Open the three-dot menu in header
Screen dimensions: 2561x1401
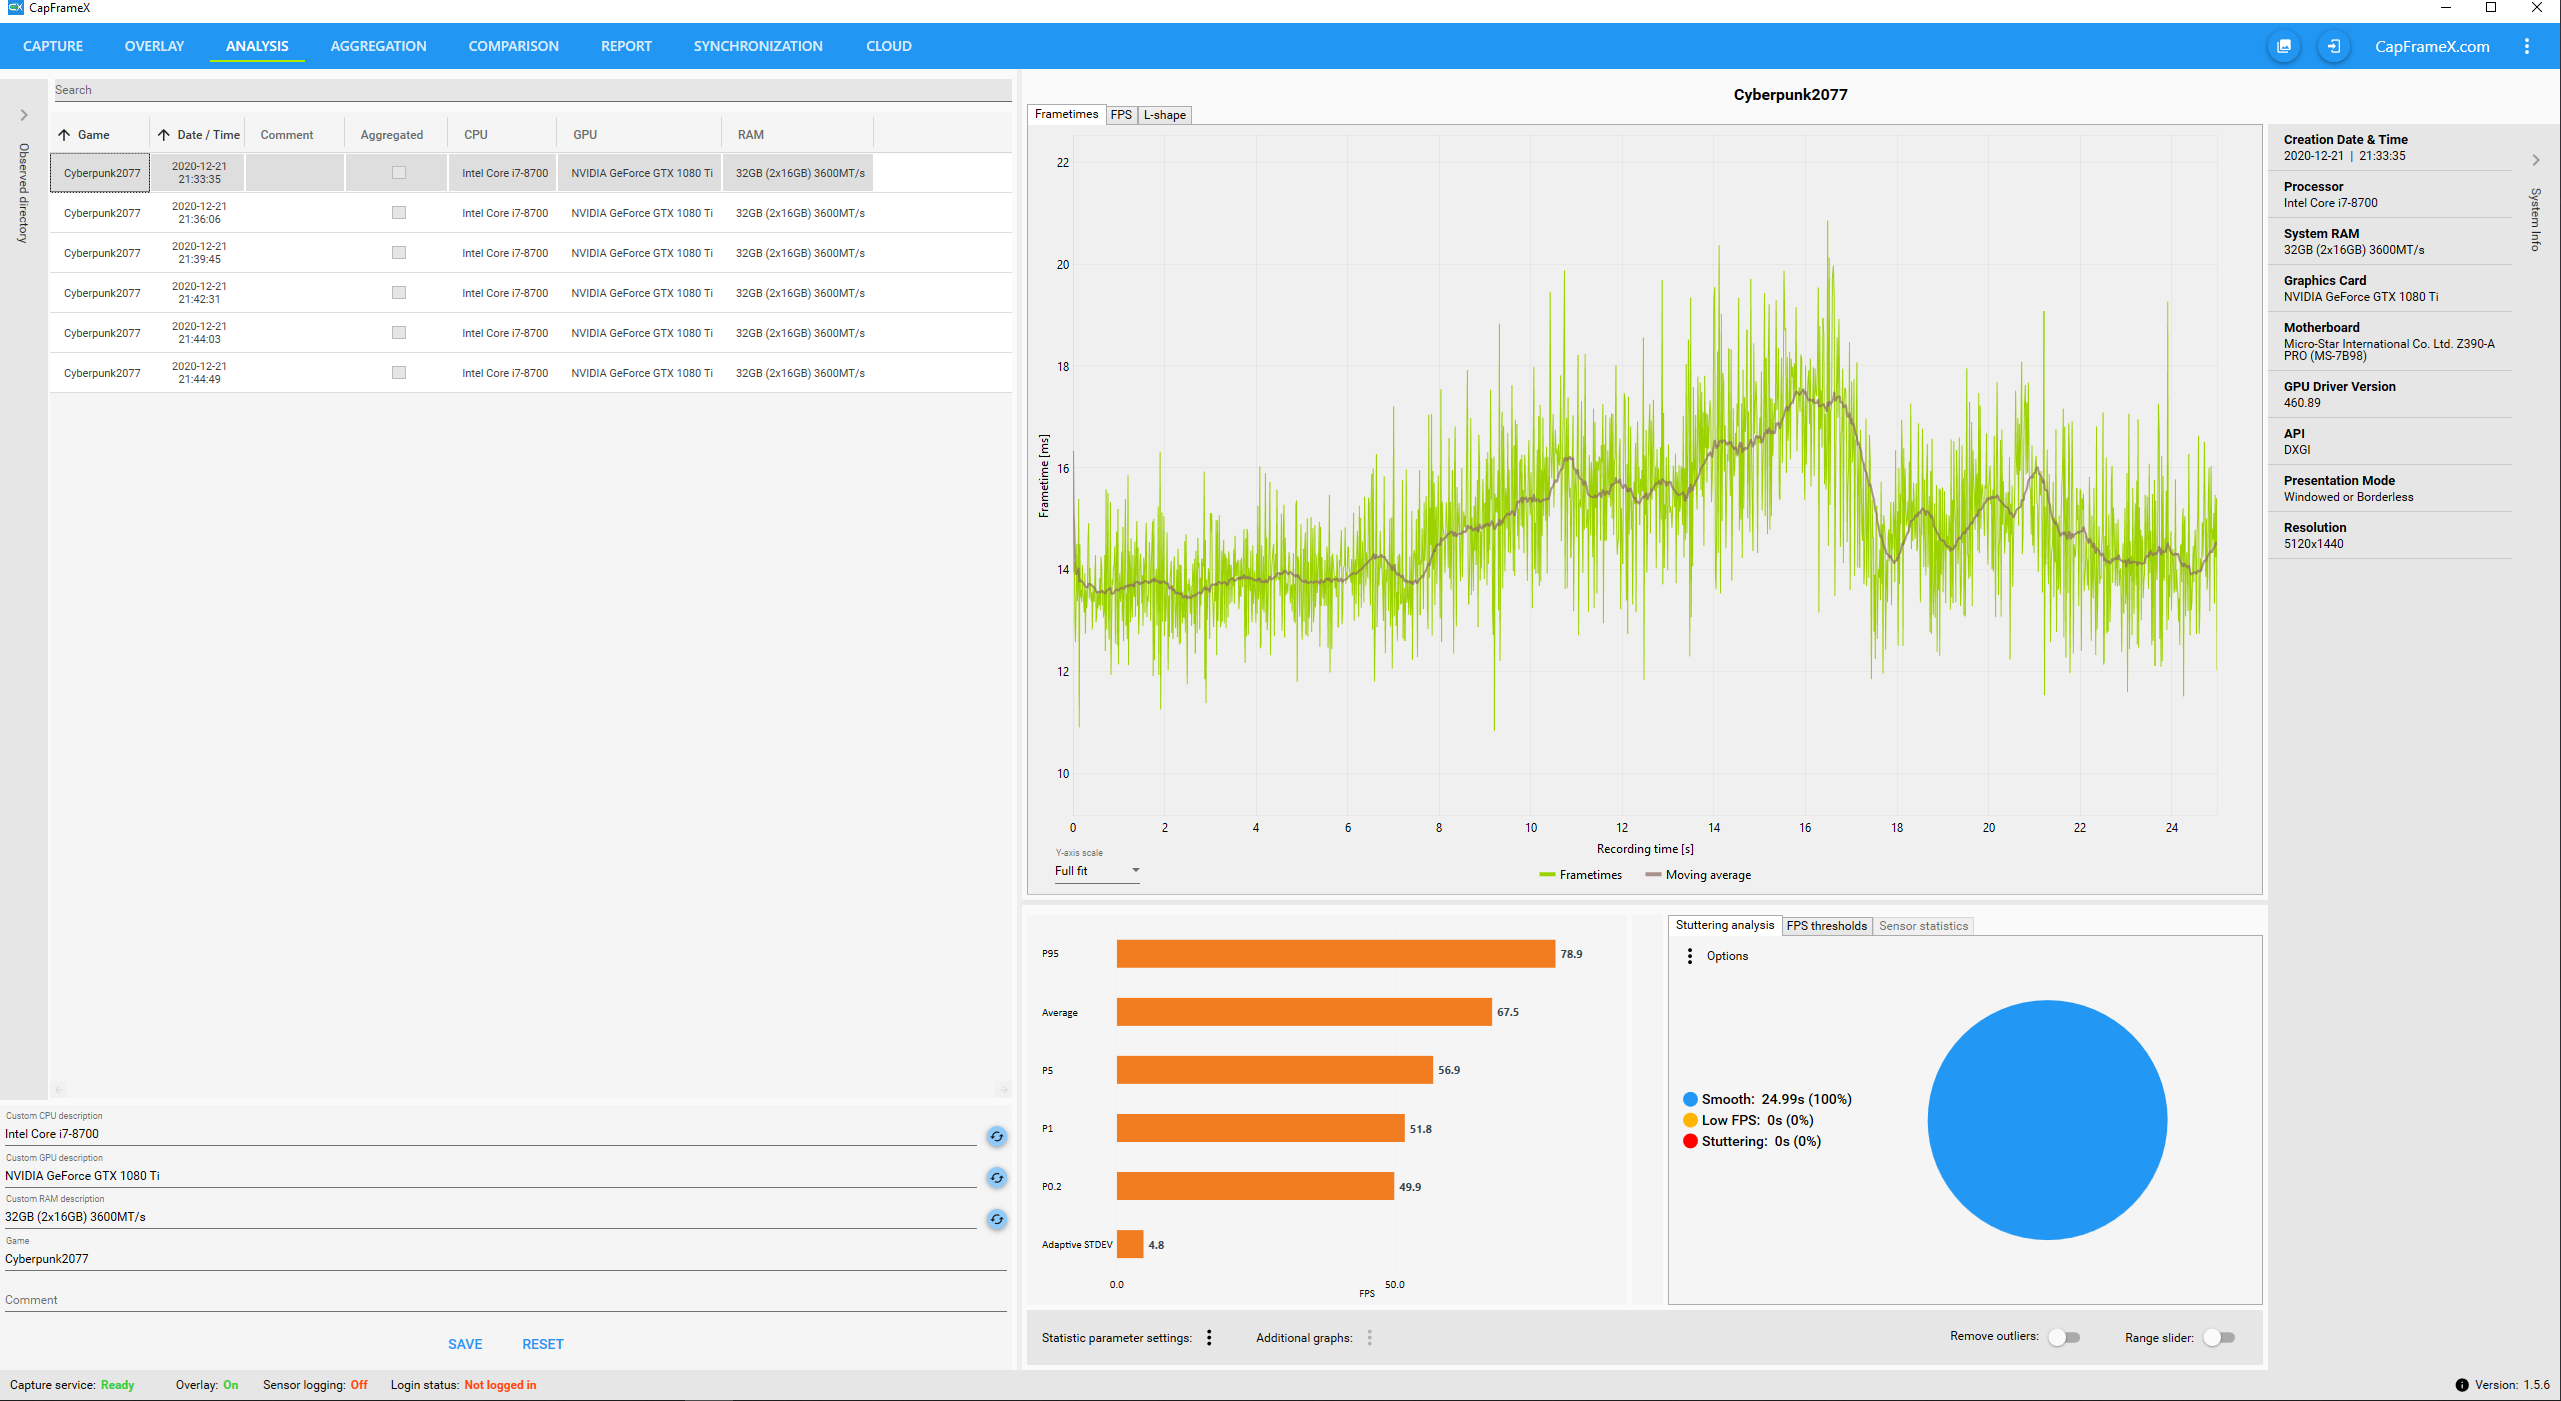click(x=2526, y=46)
